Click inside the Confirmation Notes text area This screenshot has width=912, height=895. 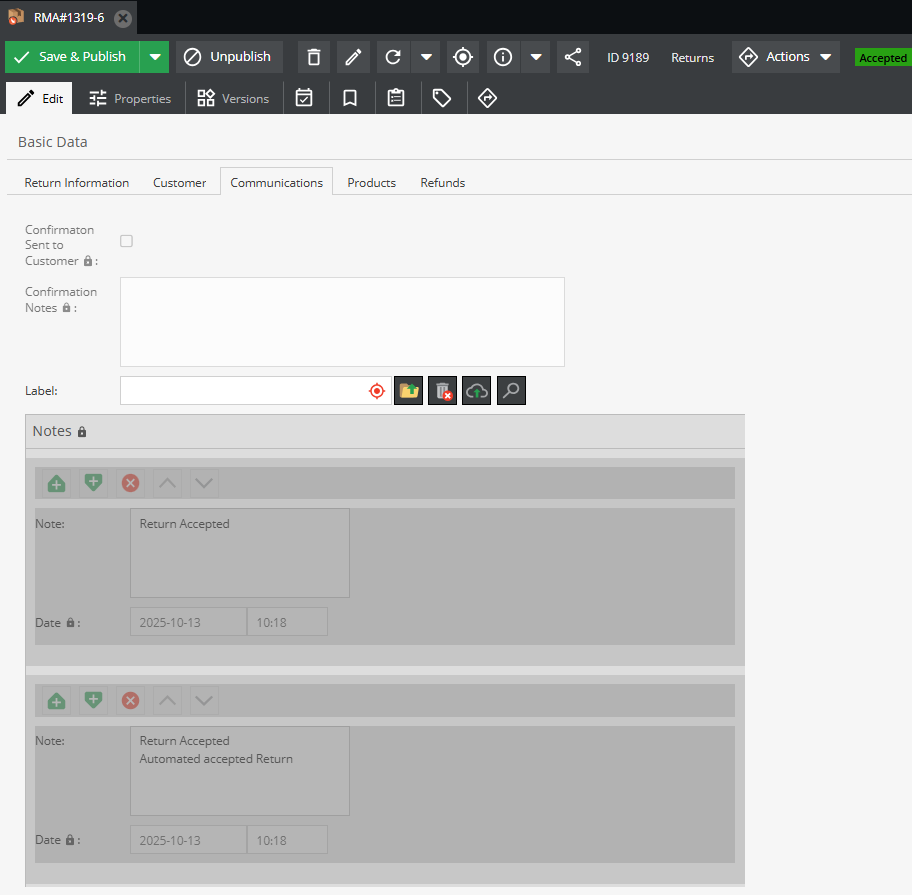(x=342, y=322)
